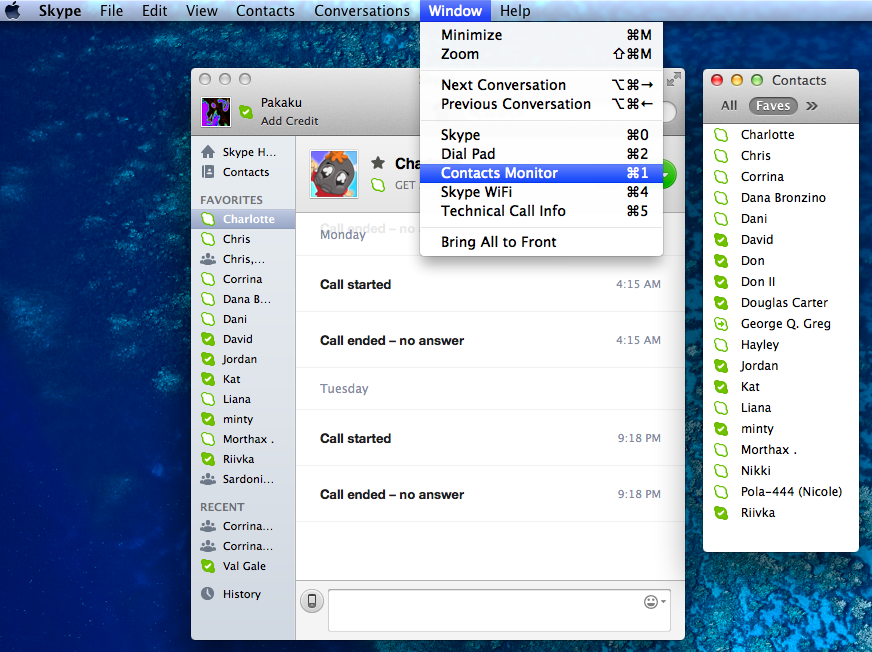Select Liana in Favorites sidebar
The width and height of the screenshot is (872, 652).
(242, 399)
